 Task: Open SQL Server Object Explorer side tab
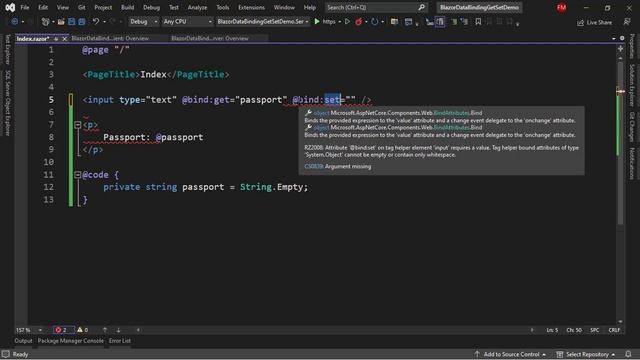7,103
